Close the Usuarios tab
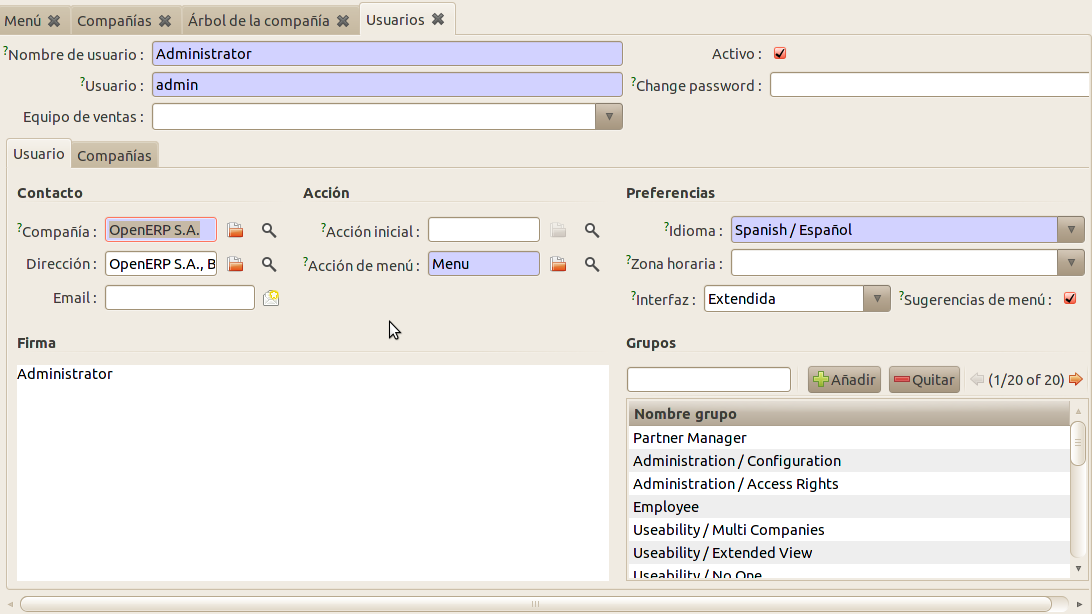 click(x=437, y=19)
